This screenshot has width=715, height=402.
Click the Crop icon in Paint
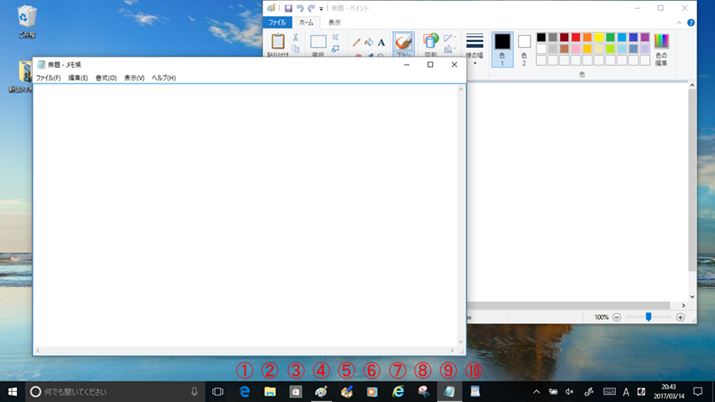click(x=336, y=37)
